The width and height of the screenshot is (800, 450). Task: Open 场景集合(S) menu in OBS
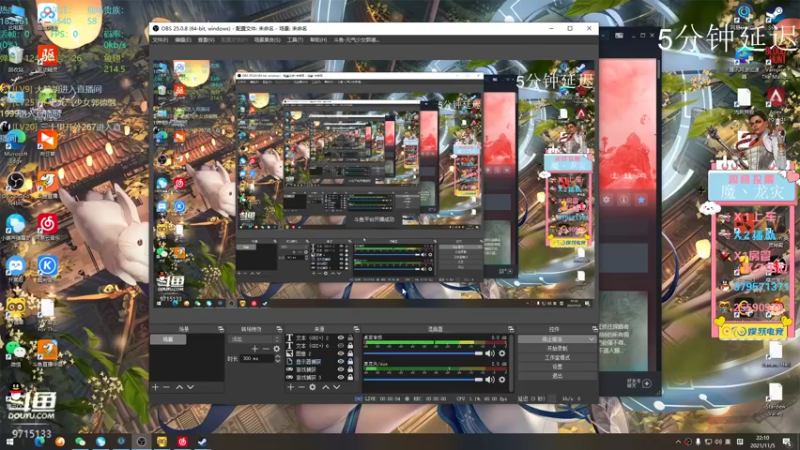(x=267, y=40)
